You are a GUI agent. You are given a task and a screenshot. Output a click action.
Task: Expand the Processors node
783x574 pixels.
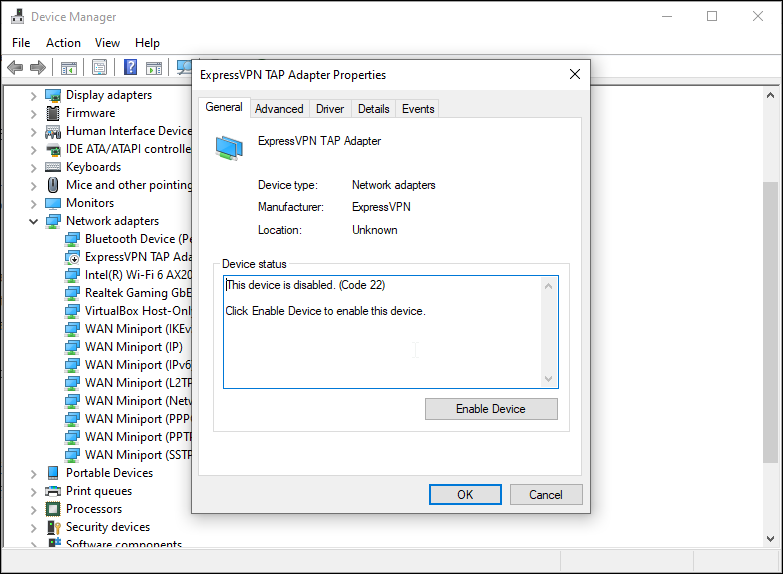(x=33, y=509)
